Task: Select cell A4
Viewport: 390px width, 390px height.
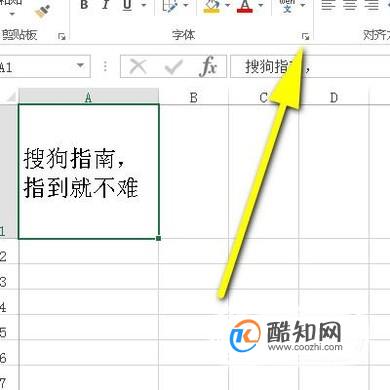Action: pos(89,302)
